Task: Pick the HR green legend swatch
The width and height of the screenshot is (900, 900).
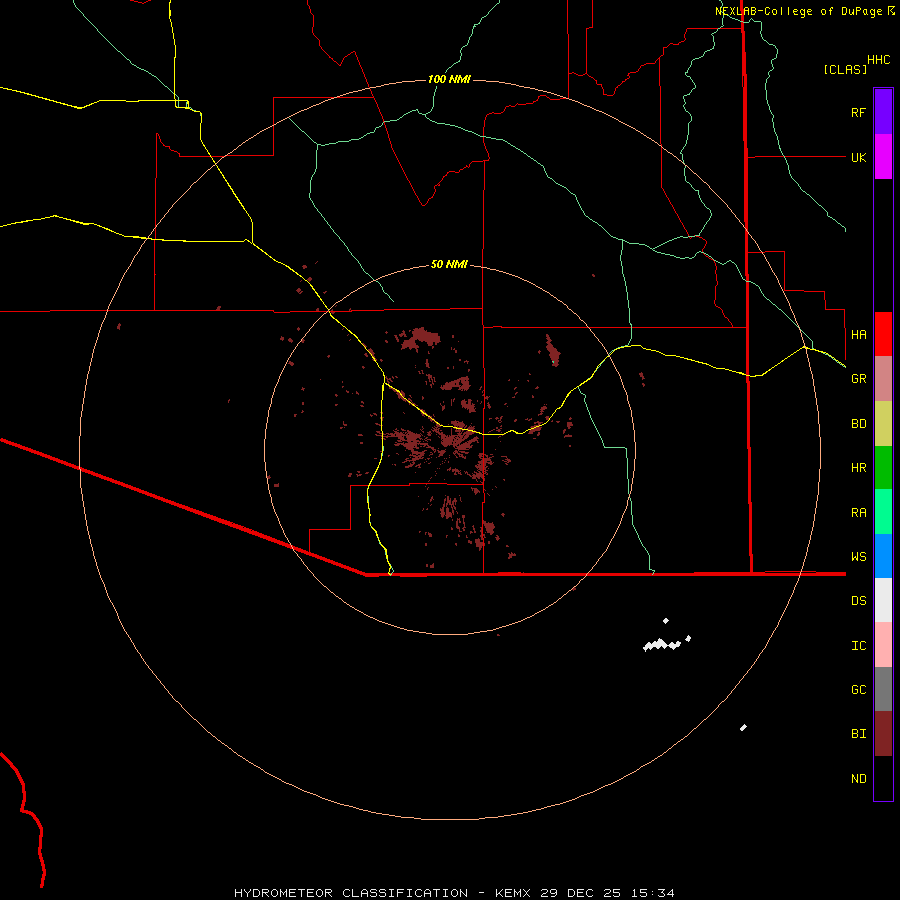Action: tap(883, 467)
